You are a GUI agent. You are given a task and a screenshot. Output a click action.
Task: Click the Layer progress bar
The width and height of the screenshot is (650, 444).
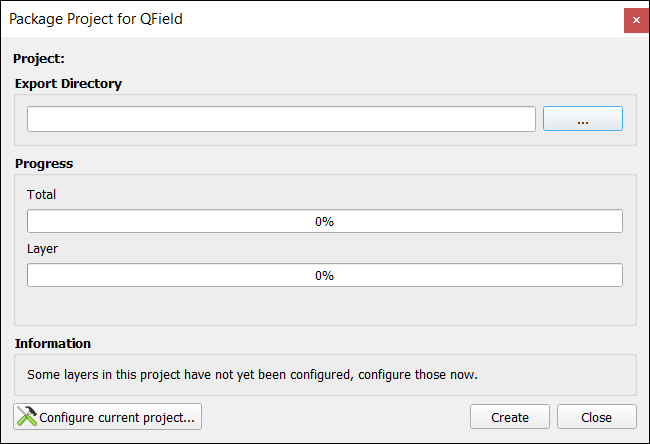click(x=325, y=275)
